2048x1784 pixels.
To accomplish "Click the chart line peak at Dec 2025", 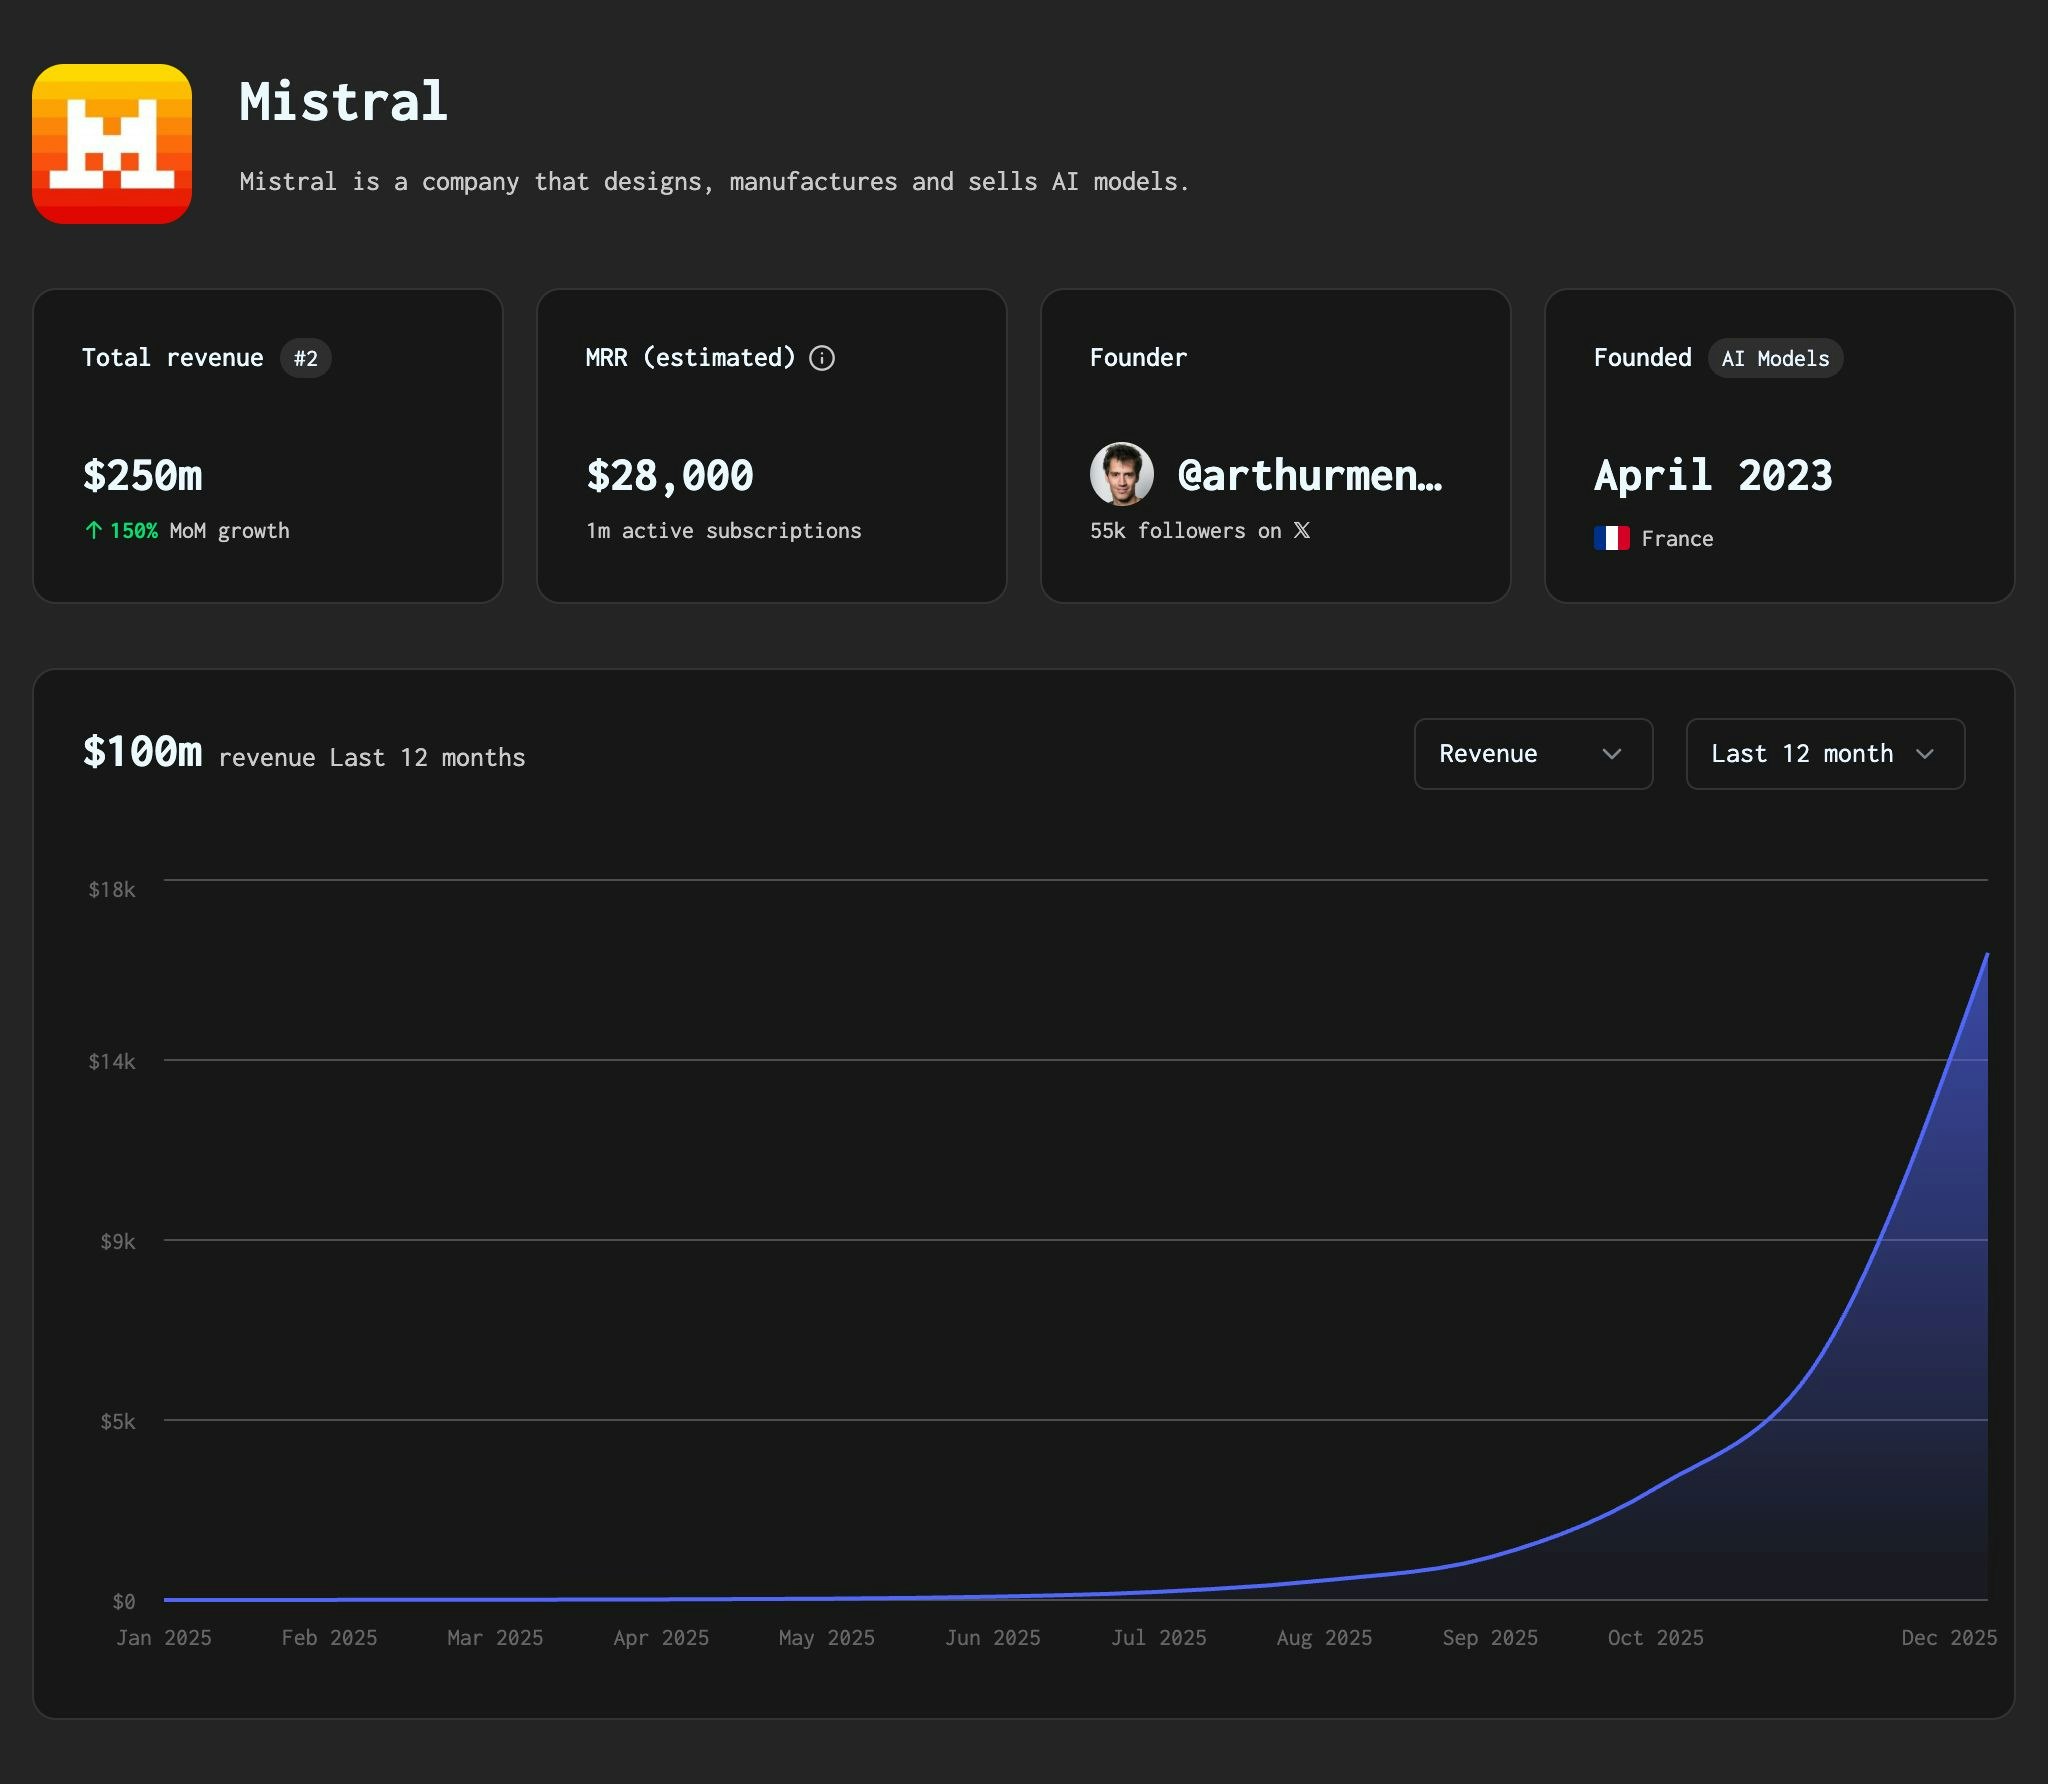I will coord(1985,956).
